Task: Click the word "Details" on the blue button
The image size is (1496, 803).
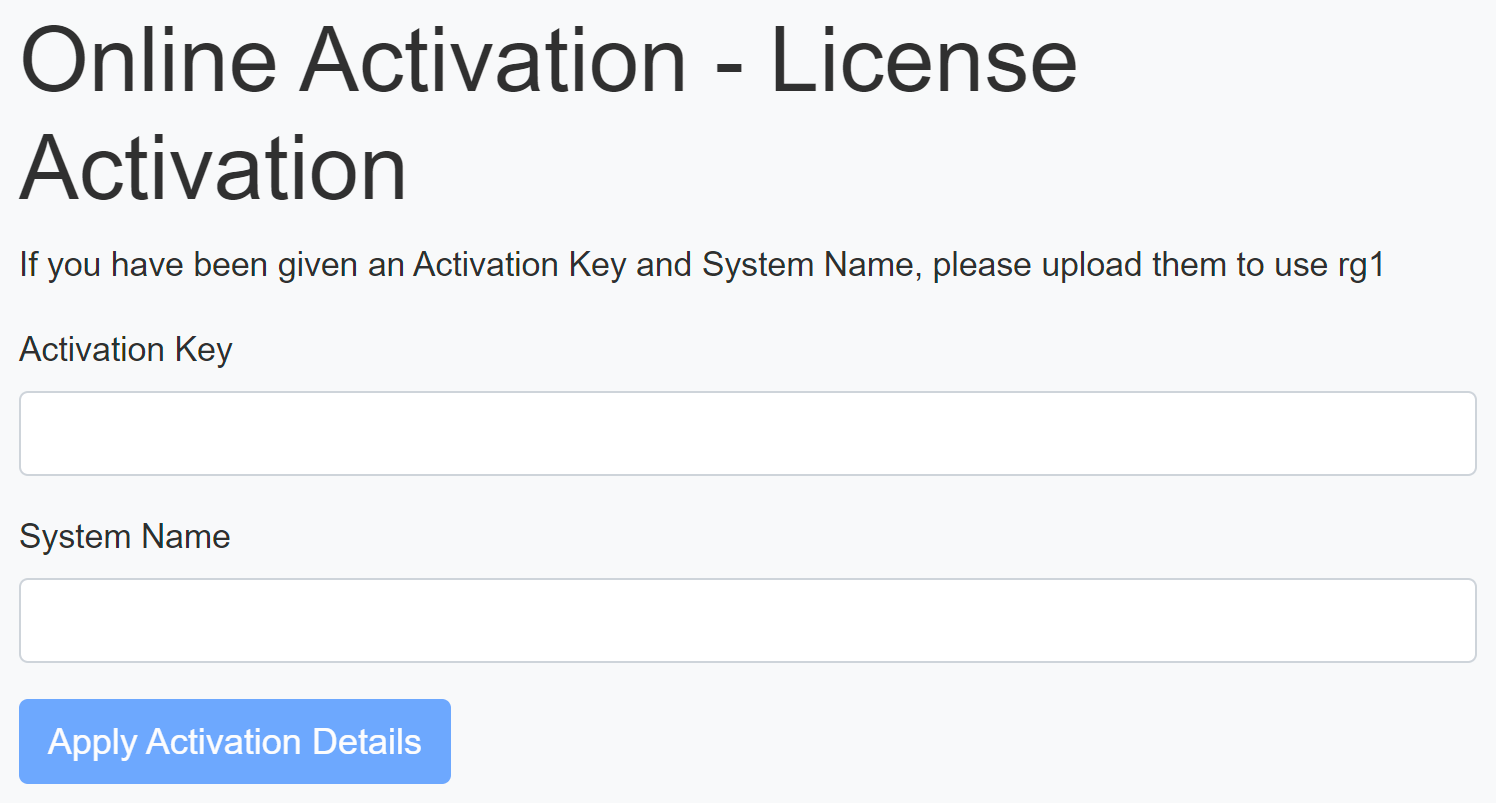Action: 367,742
